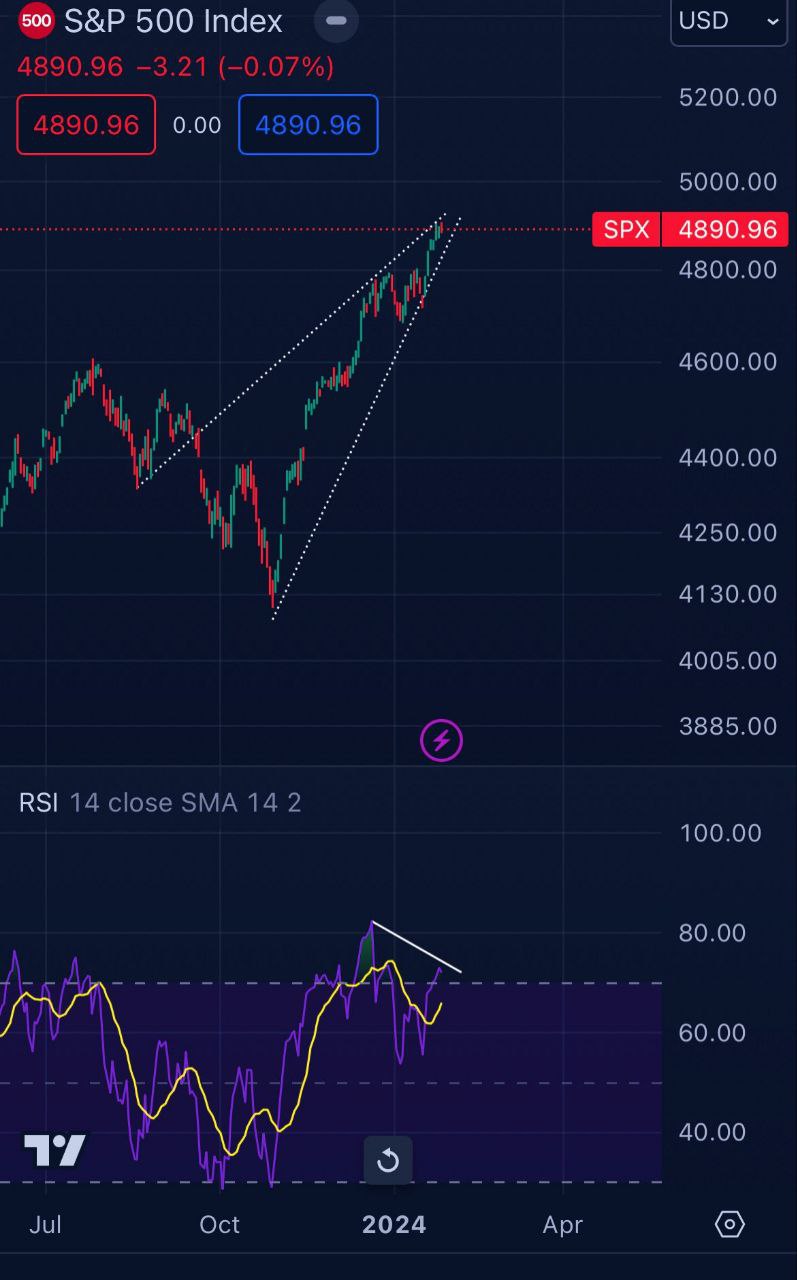
Task: Click the 2024 label on time axis
Action: [394, 1225]
